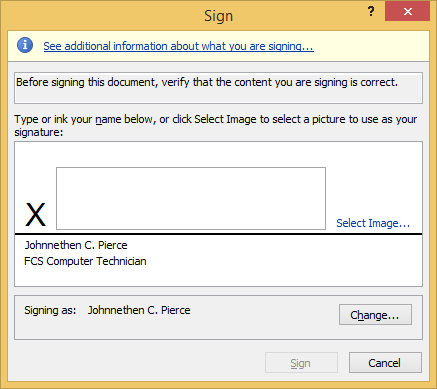The height and width of the screenshot is (389, 437).
Task: Open the Change signing certificate button
Action: pos(375,314)
